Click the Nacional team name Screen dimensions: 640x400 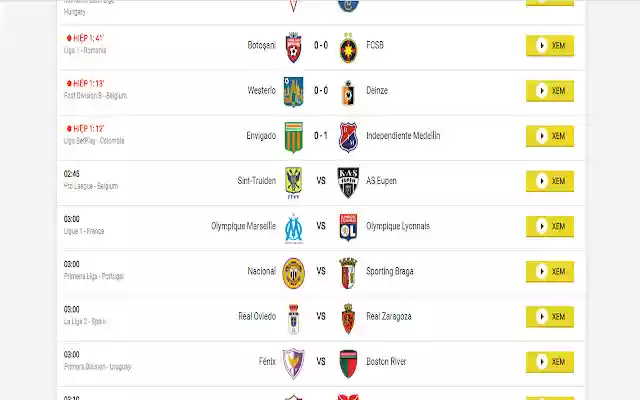261,271
